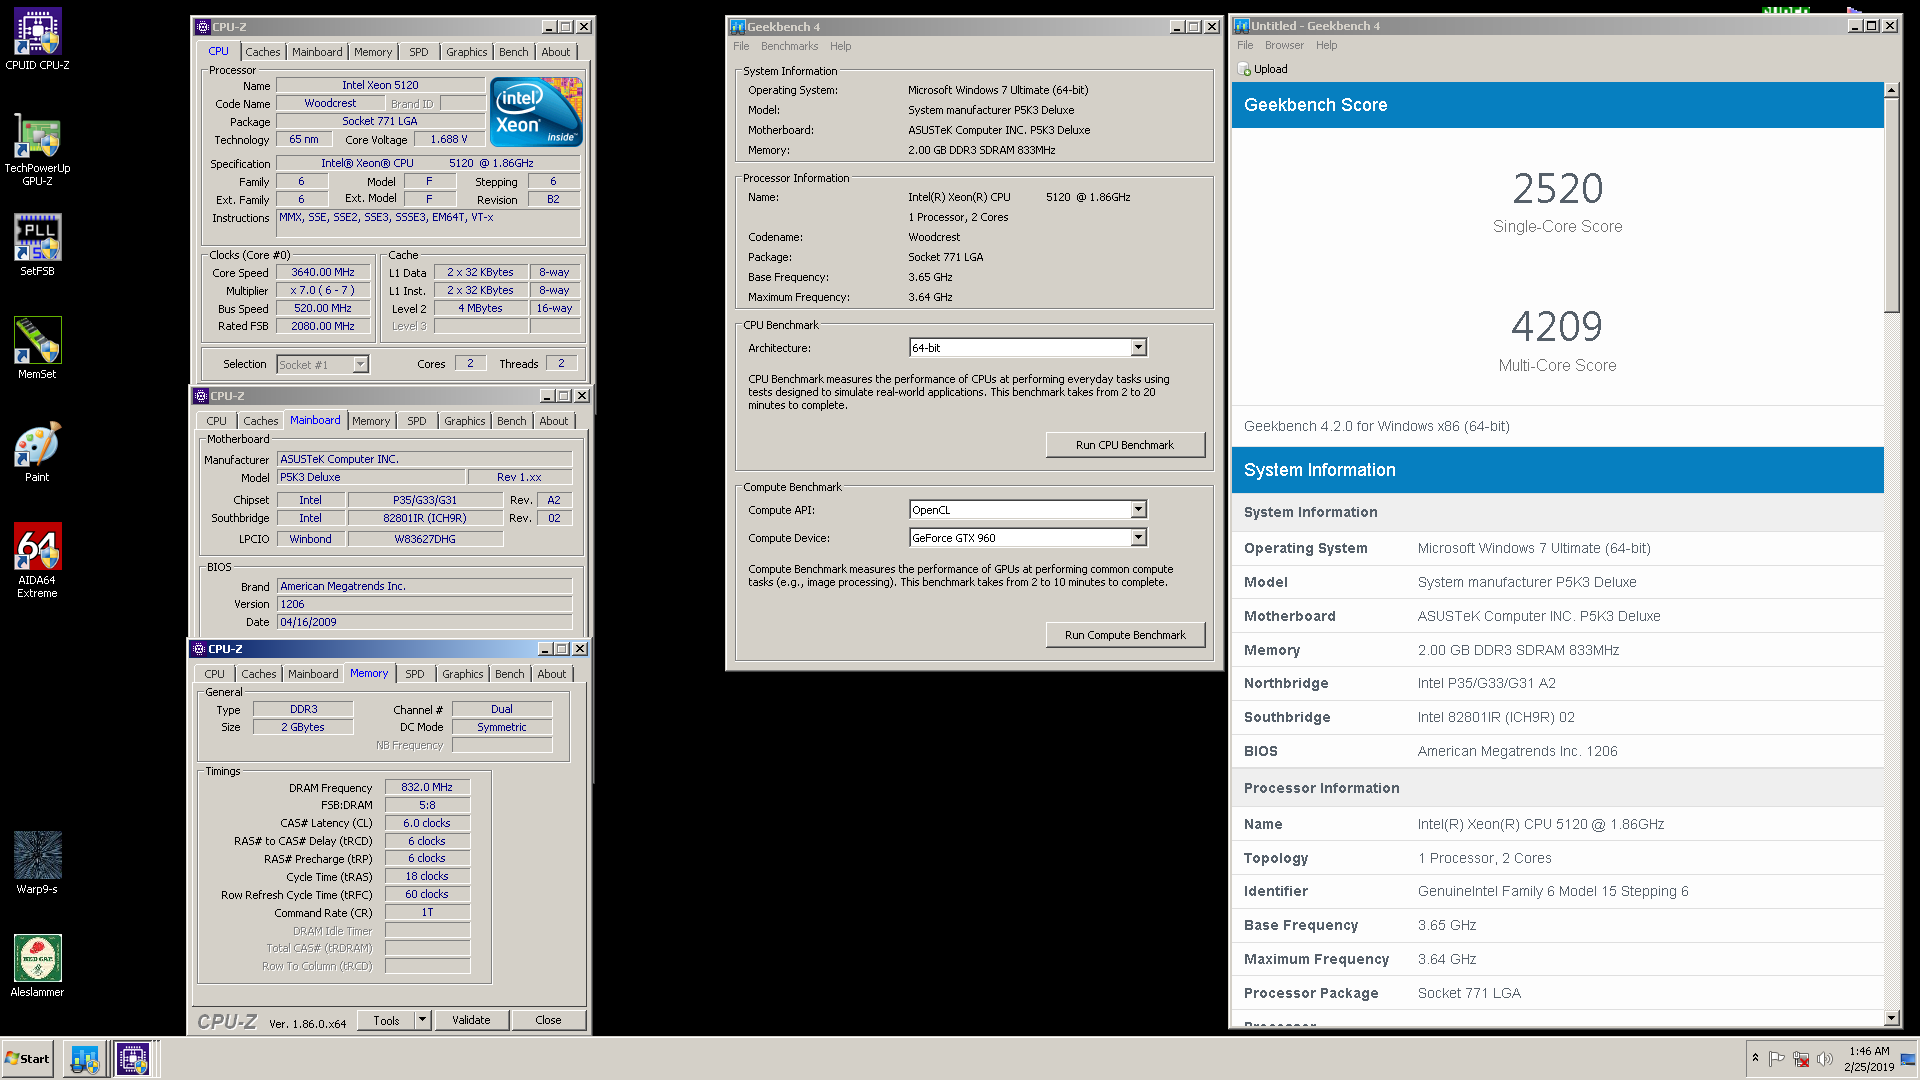Click the volume speaker tray icon
The image size is (1920, 1080).
[1825, 1059]
